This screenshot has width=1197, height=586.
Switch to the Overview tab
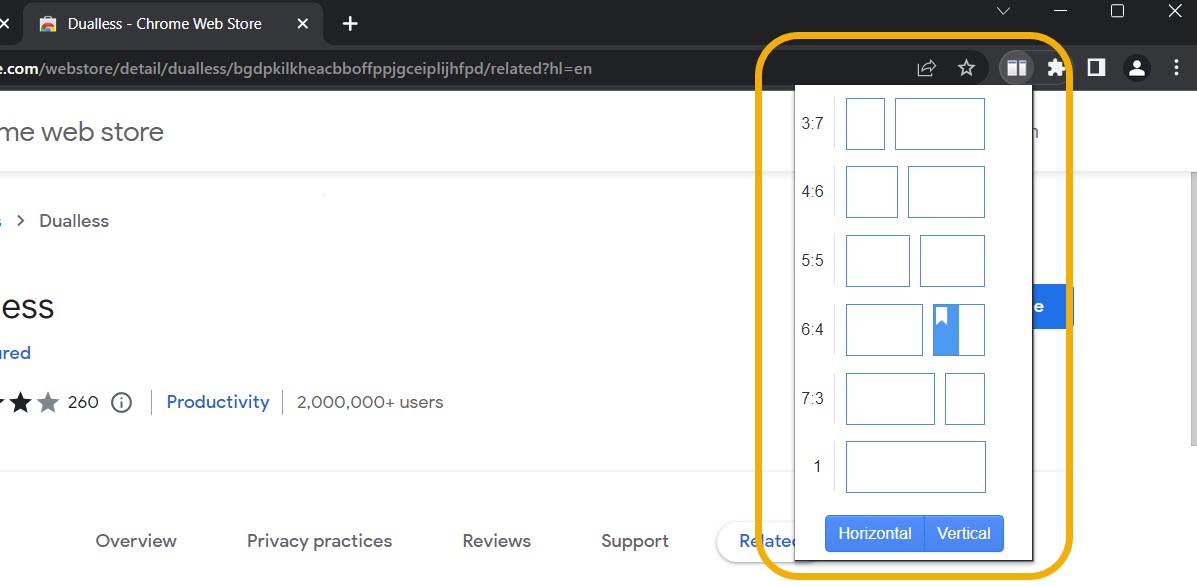click(136, 541)
